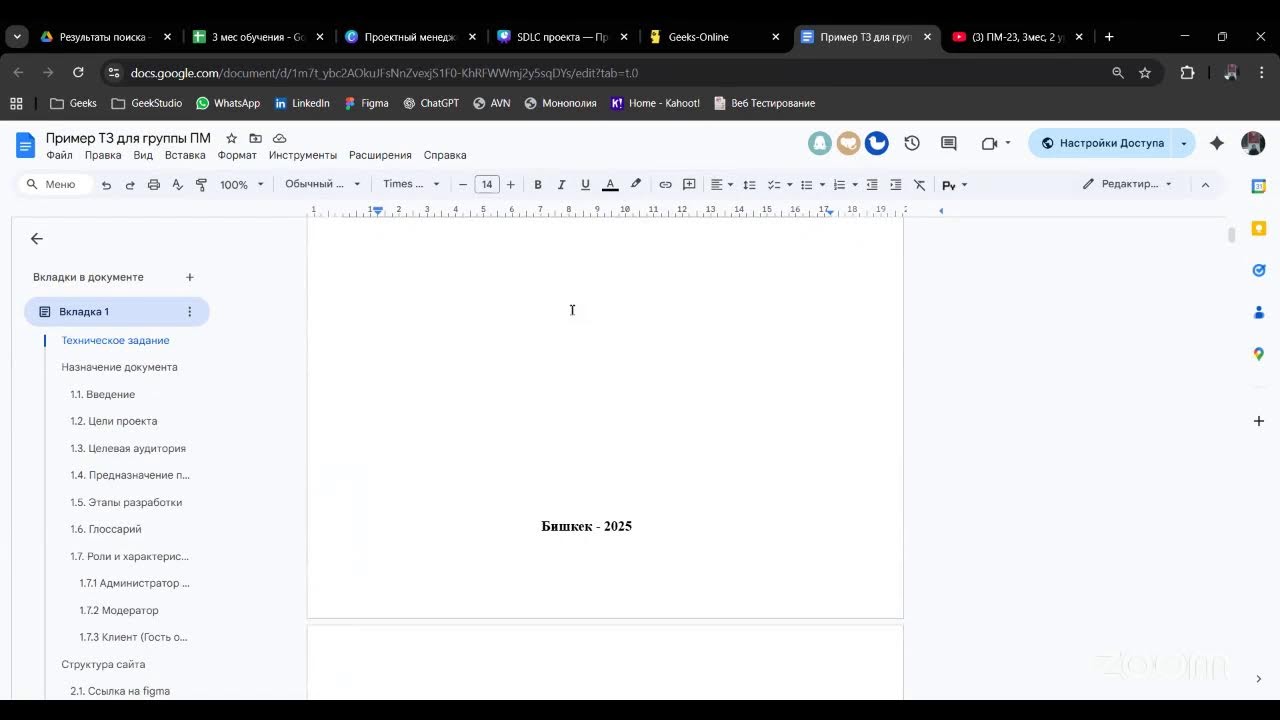Open options for Вкладка 1

(x=189, y=312)
